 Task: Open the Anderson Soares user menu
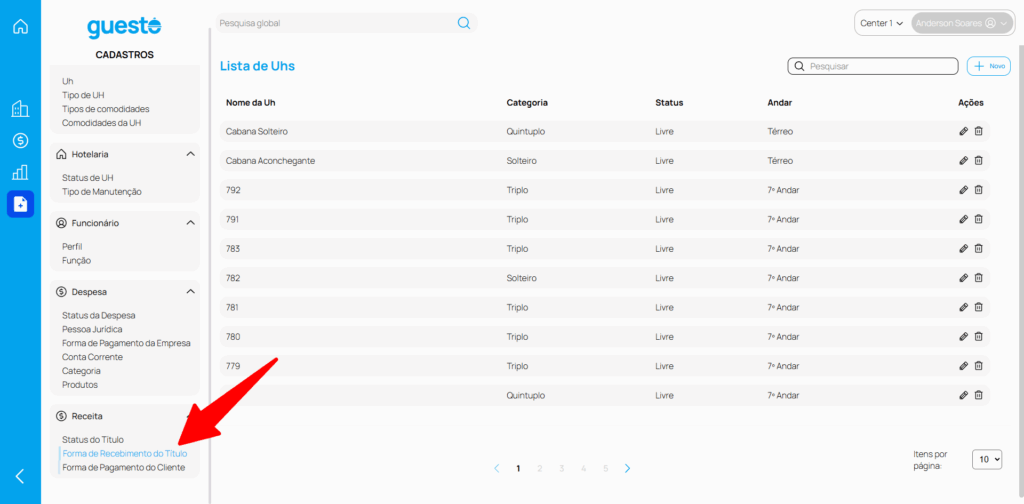pyautogui.click(x=961, y=23)
